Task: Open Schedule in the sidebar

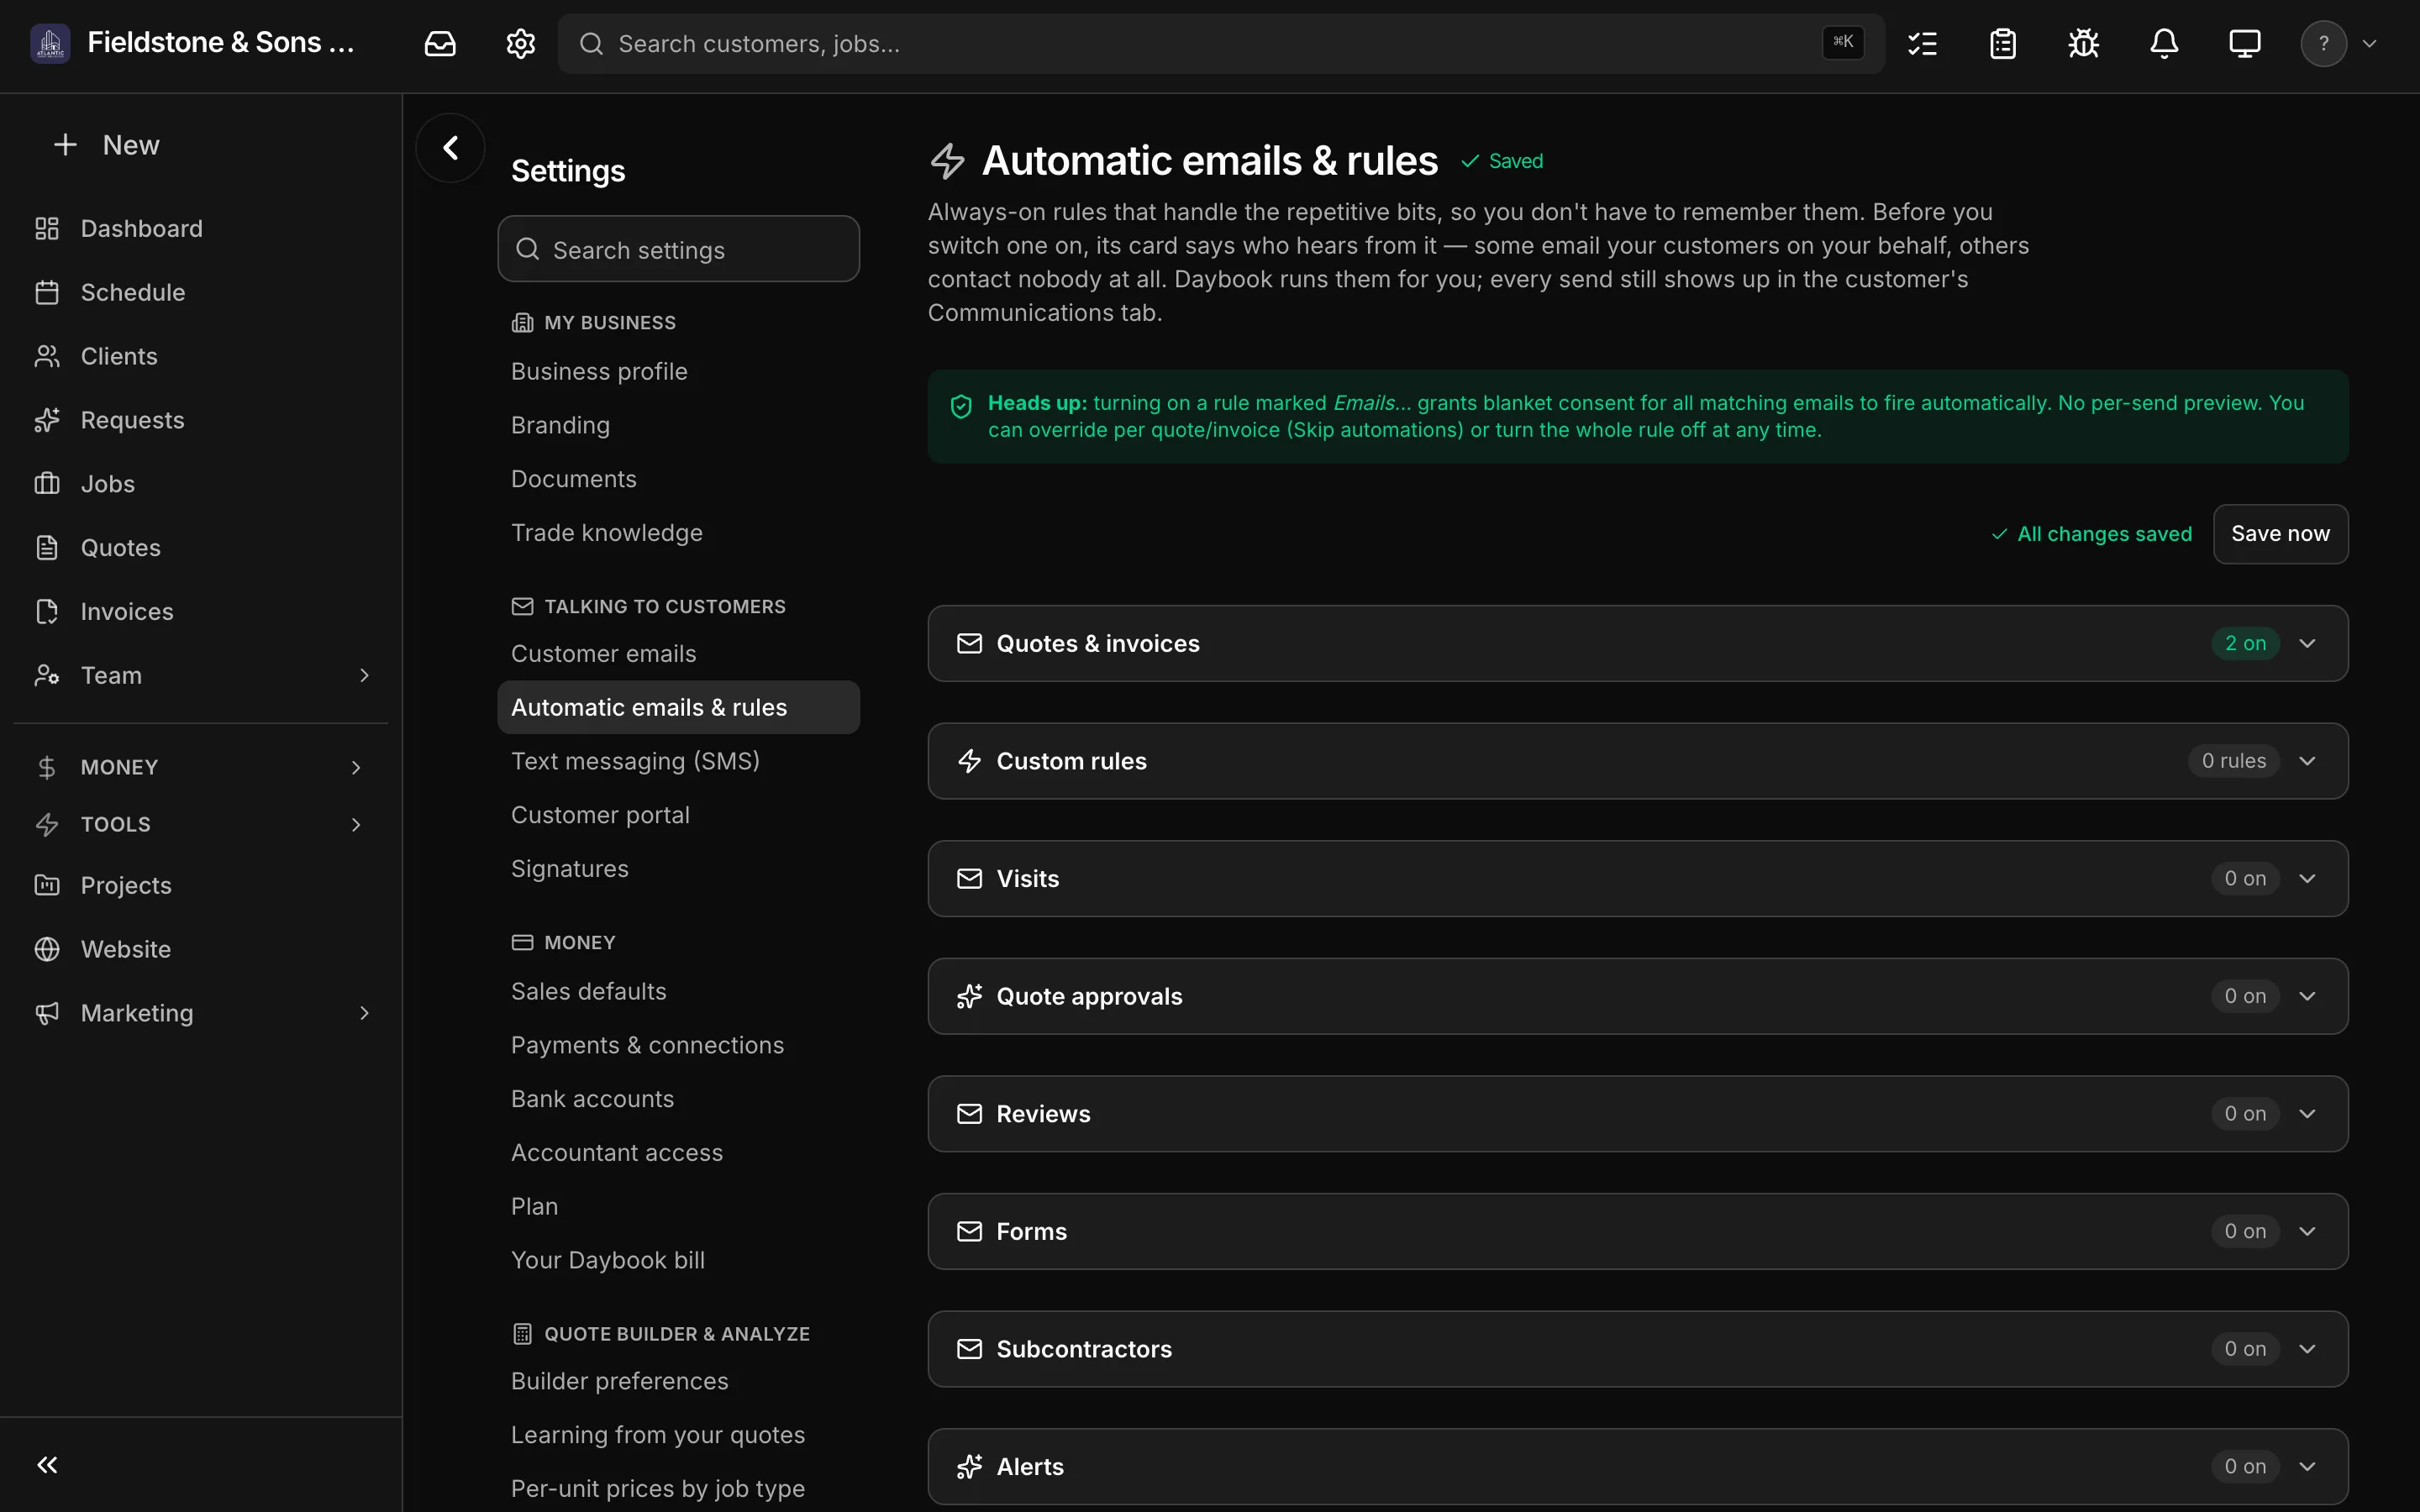Action: coord(200,293)
